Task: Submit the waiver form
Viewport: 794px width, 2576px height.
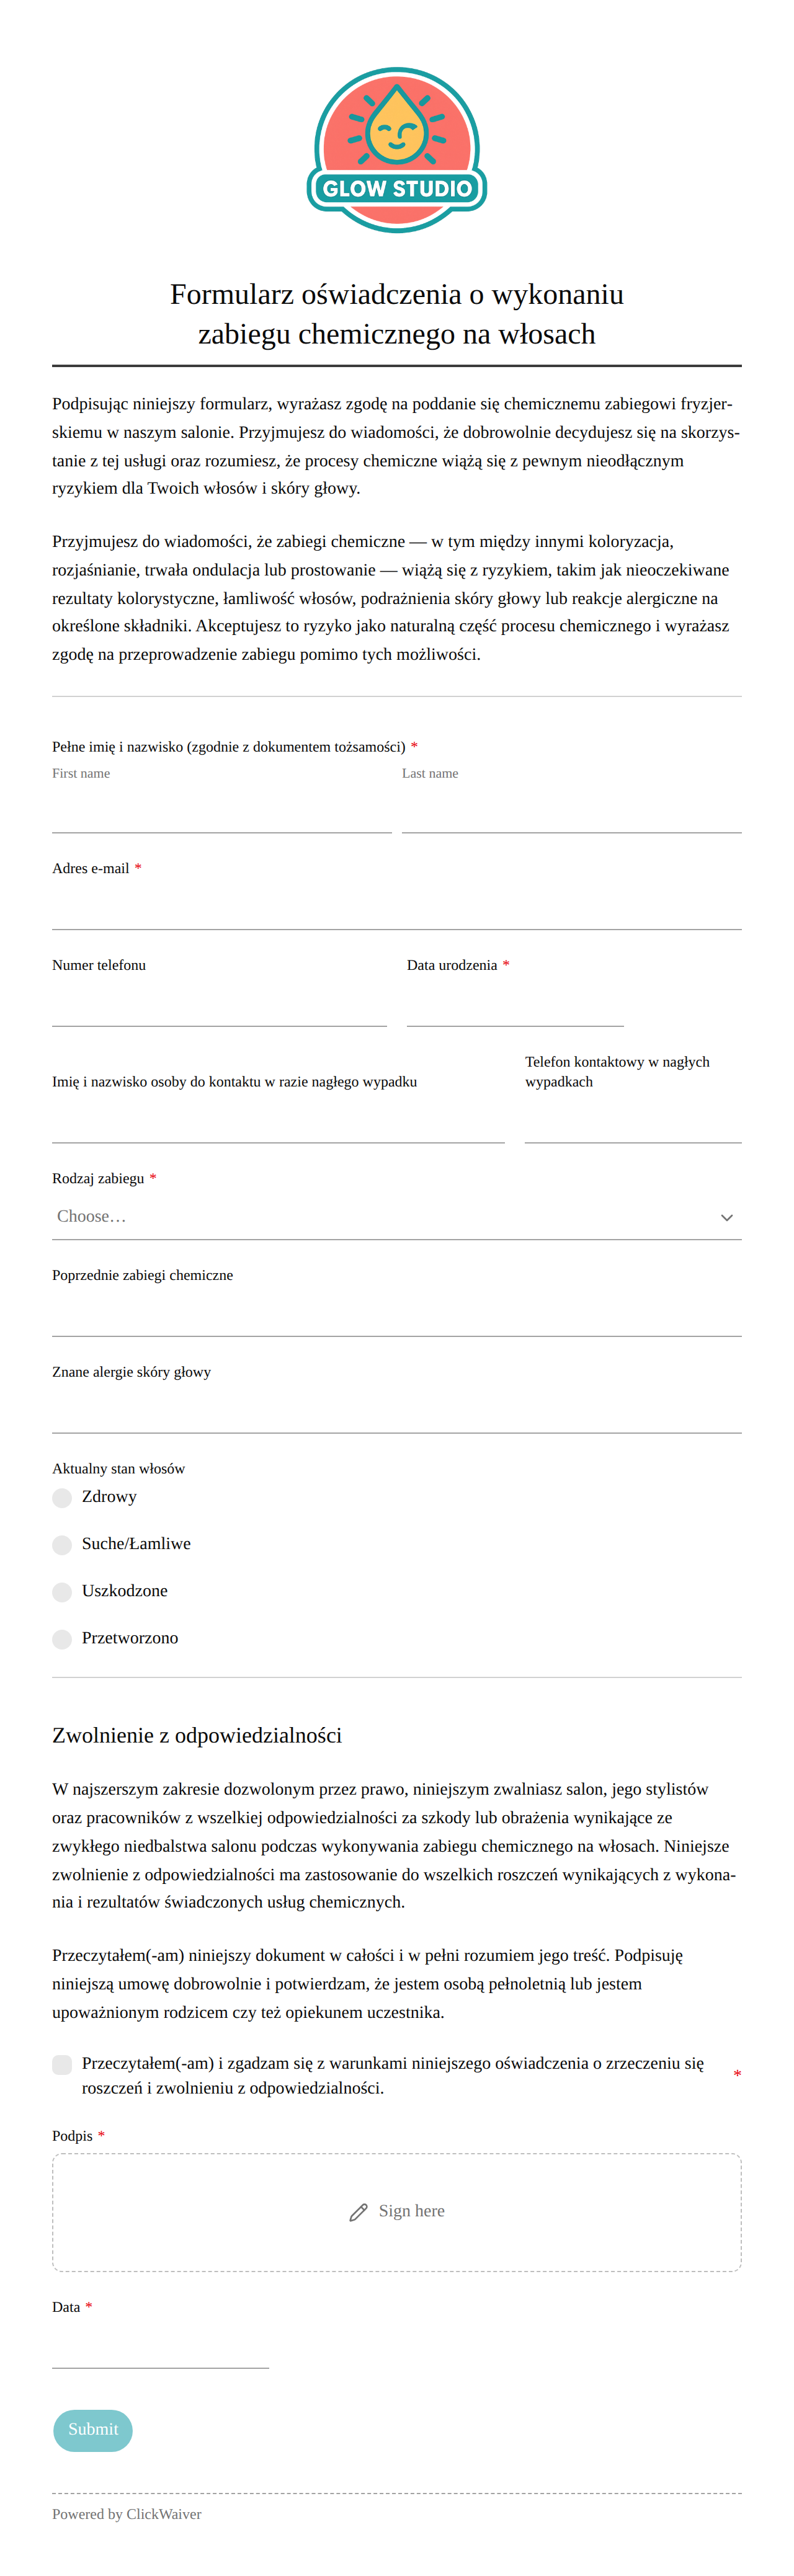Action: (93, 2430)
